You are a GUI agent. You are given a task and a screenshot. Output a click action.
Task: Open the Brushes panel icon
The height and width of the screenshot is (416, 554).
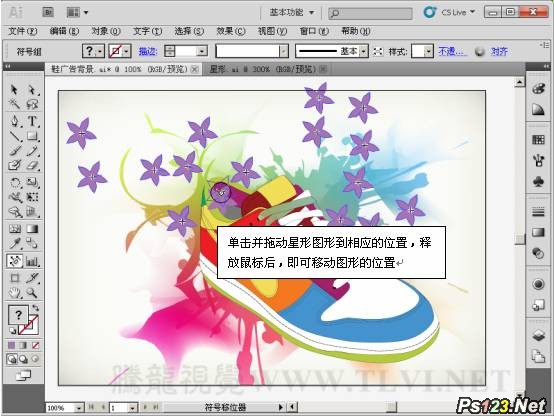tap(538, 160)
